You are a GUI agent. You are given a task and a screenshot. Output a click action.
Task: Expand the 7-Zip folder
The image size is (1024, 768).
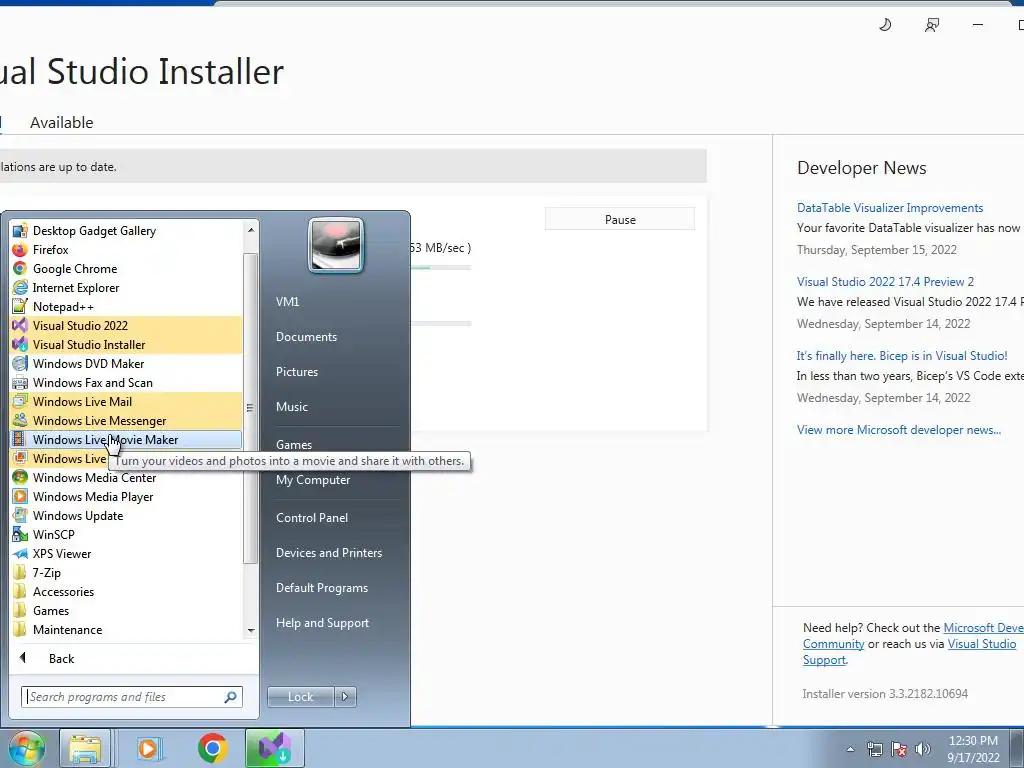pos(126,572)
